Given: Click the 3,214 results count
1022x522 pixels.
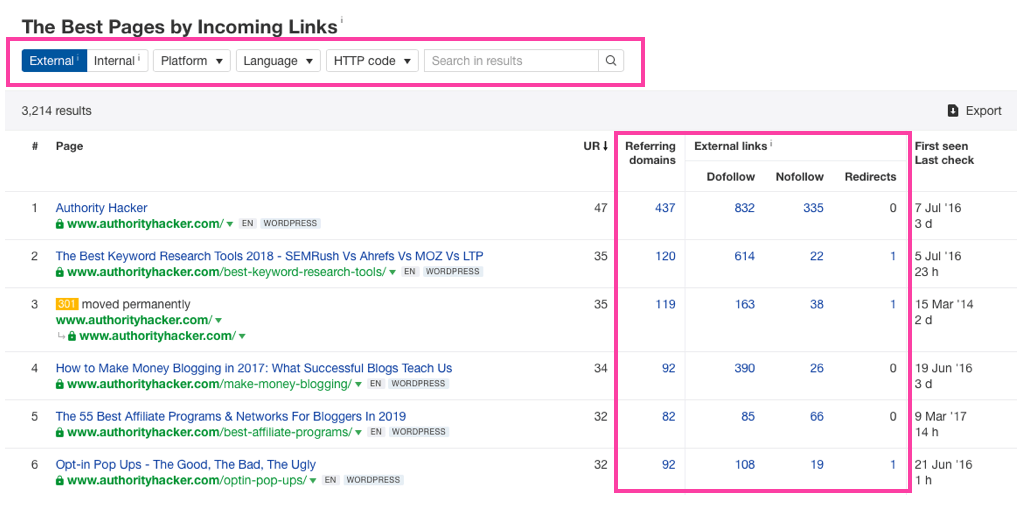Looking at the screenshot, I should coord(57,111).
